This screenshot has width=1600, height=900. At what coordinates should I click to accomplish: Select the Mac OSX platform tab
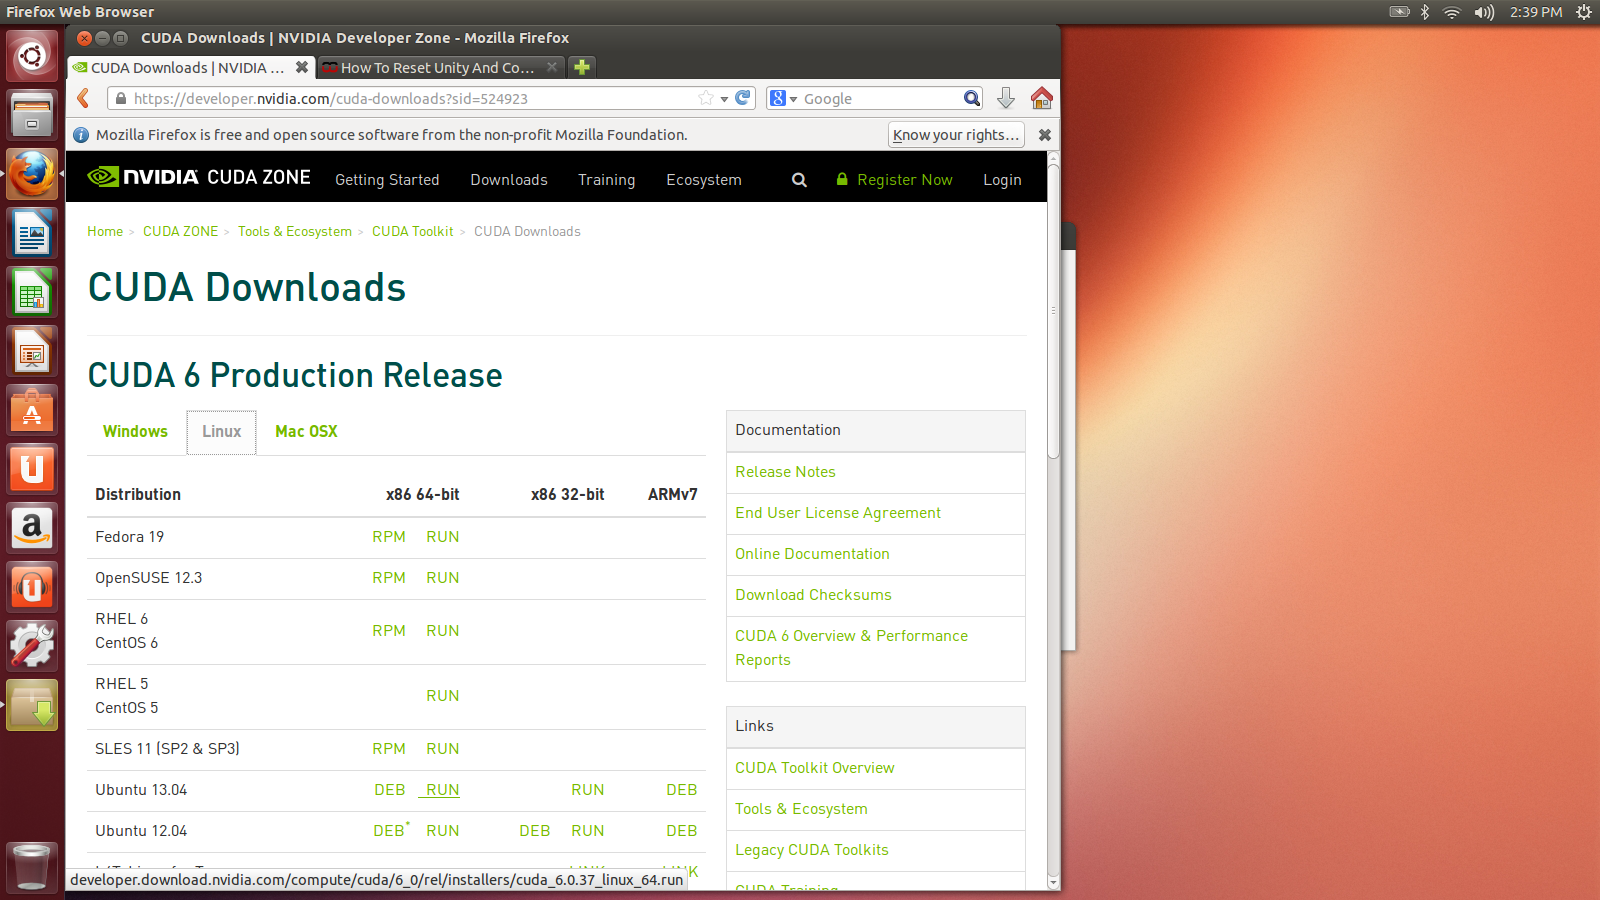point(306,431)
